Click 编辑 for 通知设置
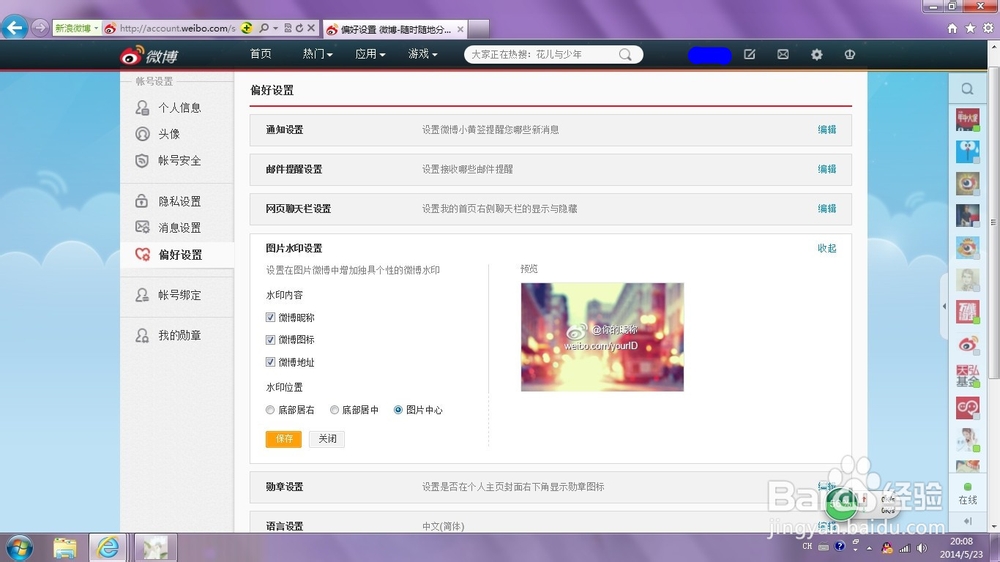This screenshot has height=562, width=1000. pyautogui.click(x=827, y=129)
